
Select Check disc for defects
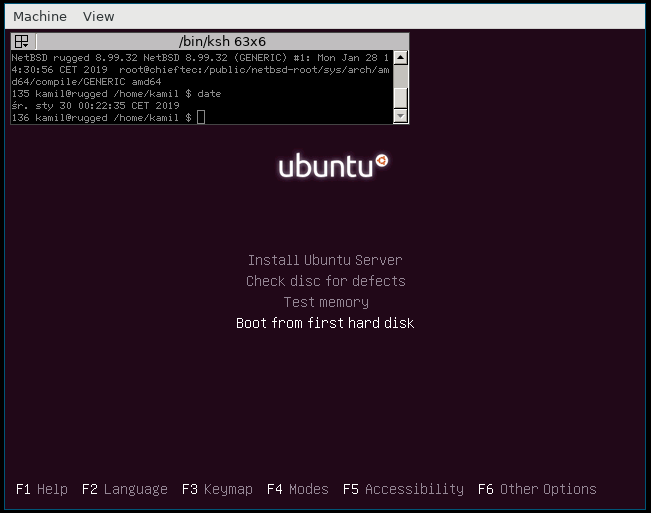pos(326,281)
